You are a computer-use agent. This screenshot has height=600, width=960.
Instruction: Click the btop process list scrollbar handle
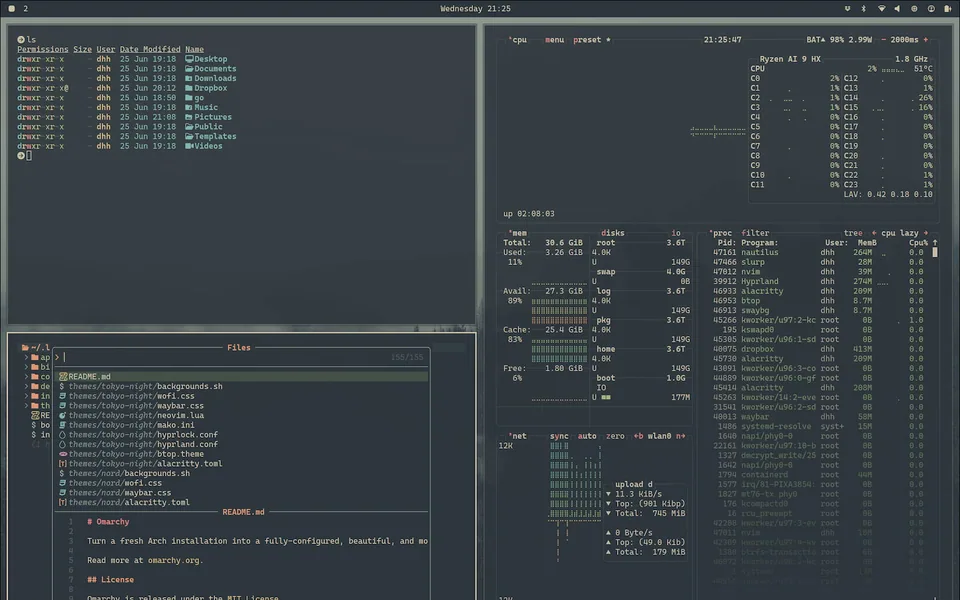click(x=935, y=252)
